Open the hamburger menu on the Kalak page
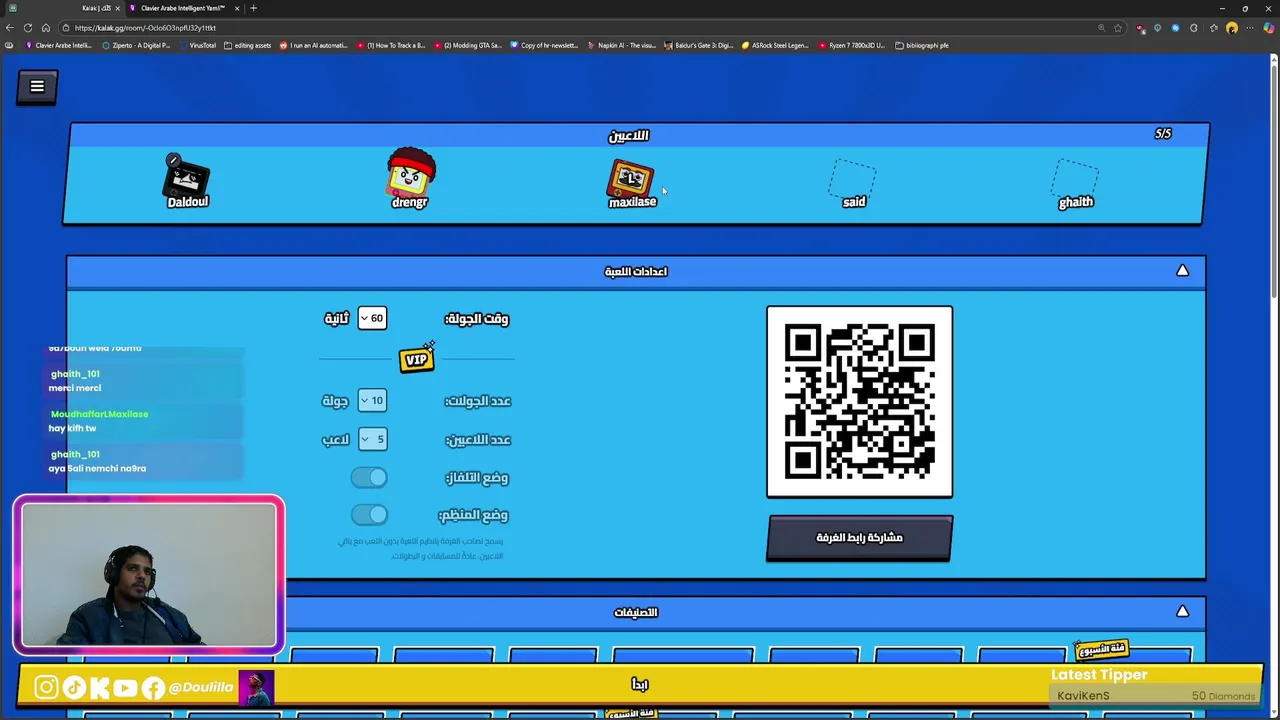Image resolution: width=1280 pixels, height=720 pixels. (37, 87)
